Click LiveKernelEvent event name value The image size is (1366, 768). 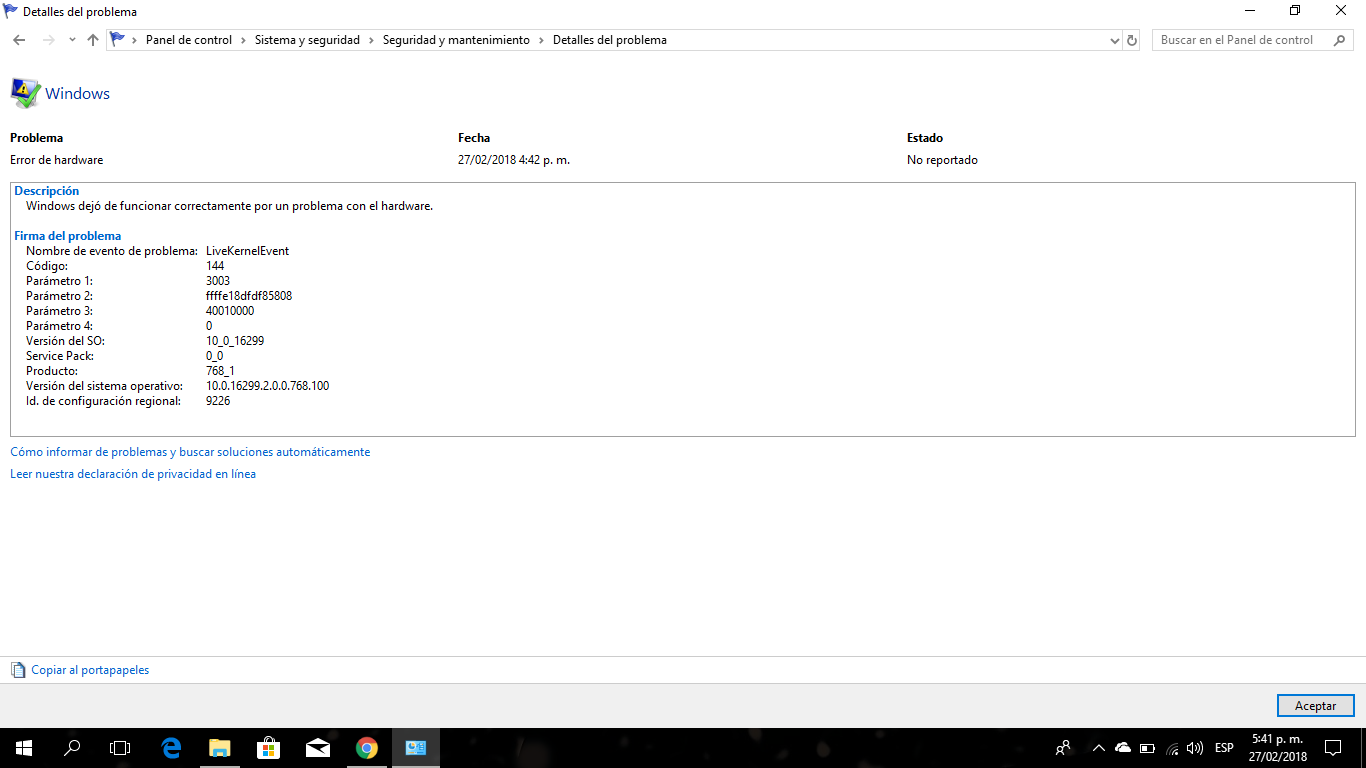coord(247,251)
